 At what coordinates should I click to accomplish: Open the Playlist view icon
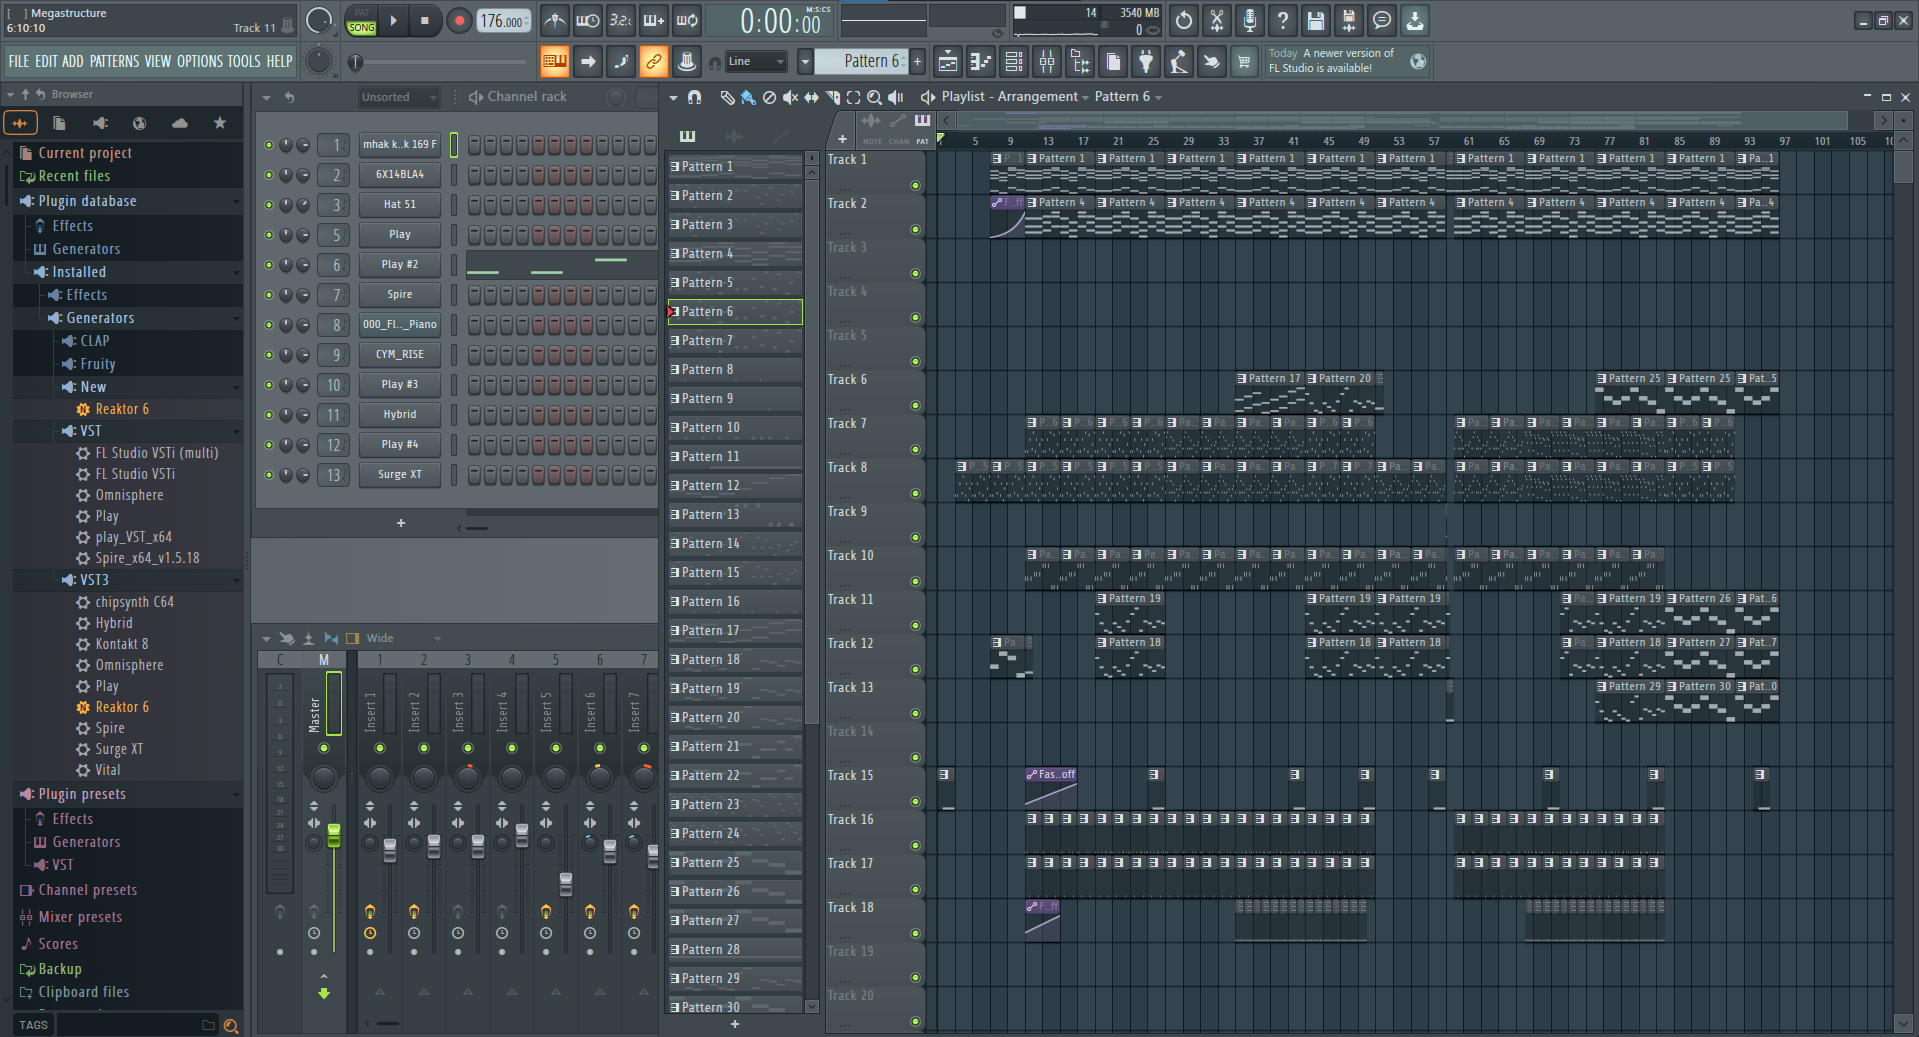[947, 62]
